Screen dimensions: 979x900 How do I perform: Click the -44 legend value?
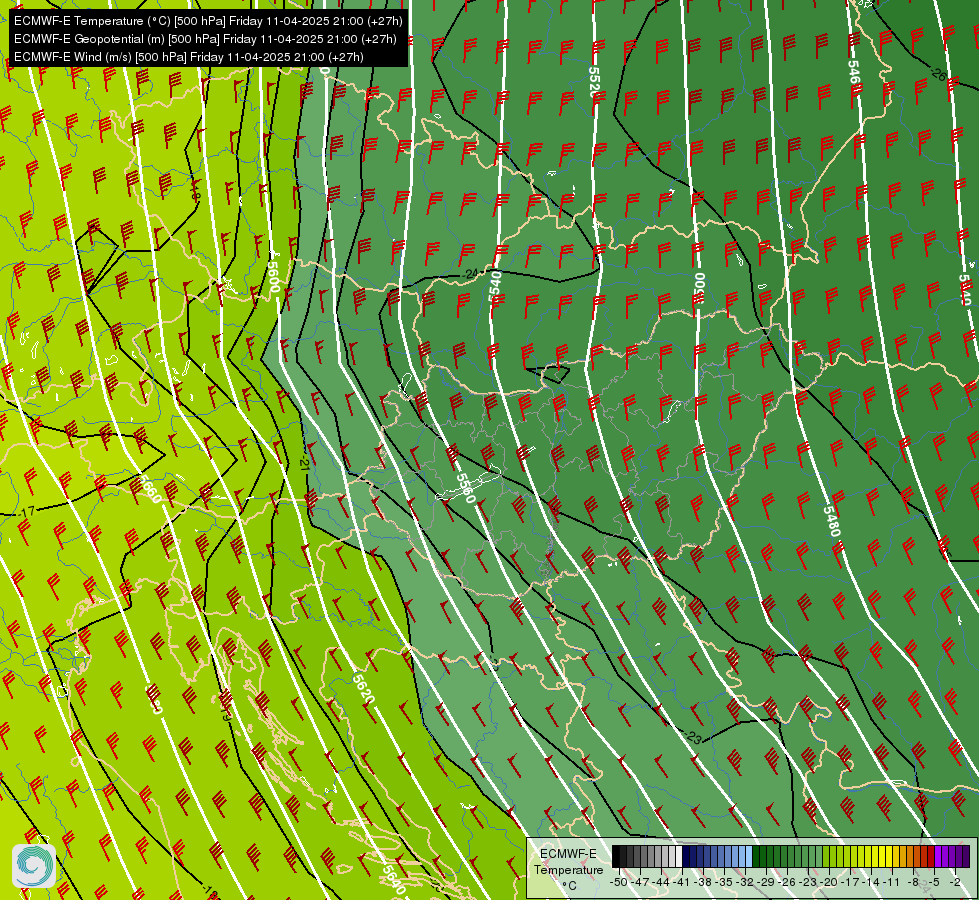[661, 882]
